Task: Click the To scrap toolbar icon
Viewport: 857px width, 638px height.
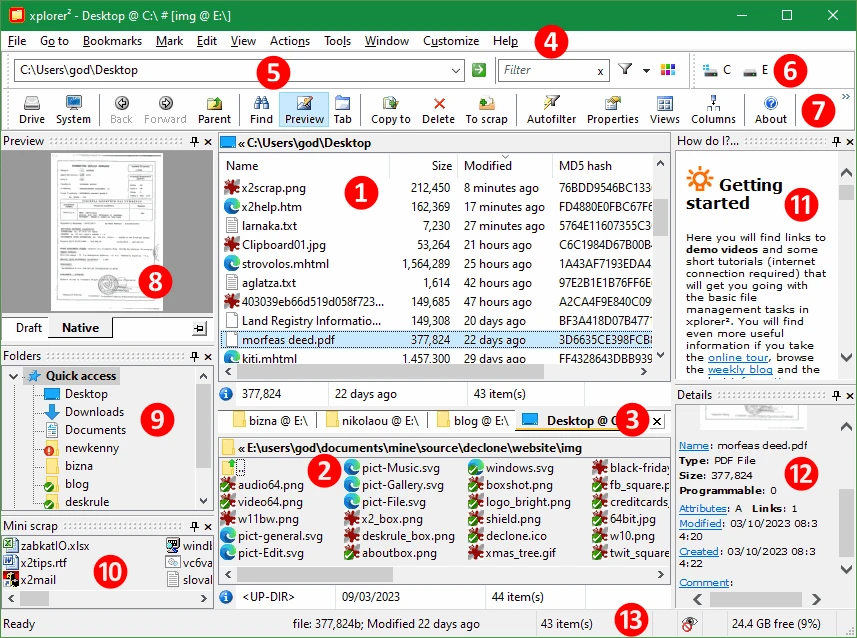Action: pyautogui.click(x=486, y=109)
